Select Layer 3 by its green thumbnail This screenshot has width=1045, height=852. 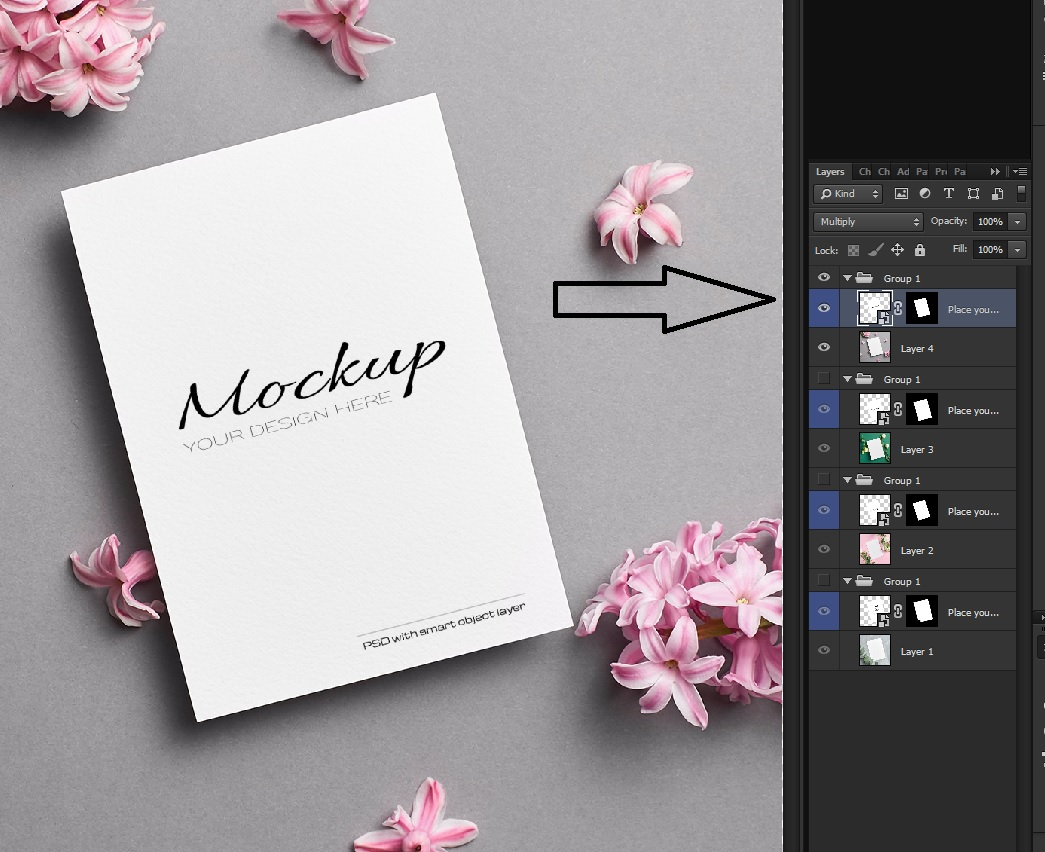pos(875,449)
